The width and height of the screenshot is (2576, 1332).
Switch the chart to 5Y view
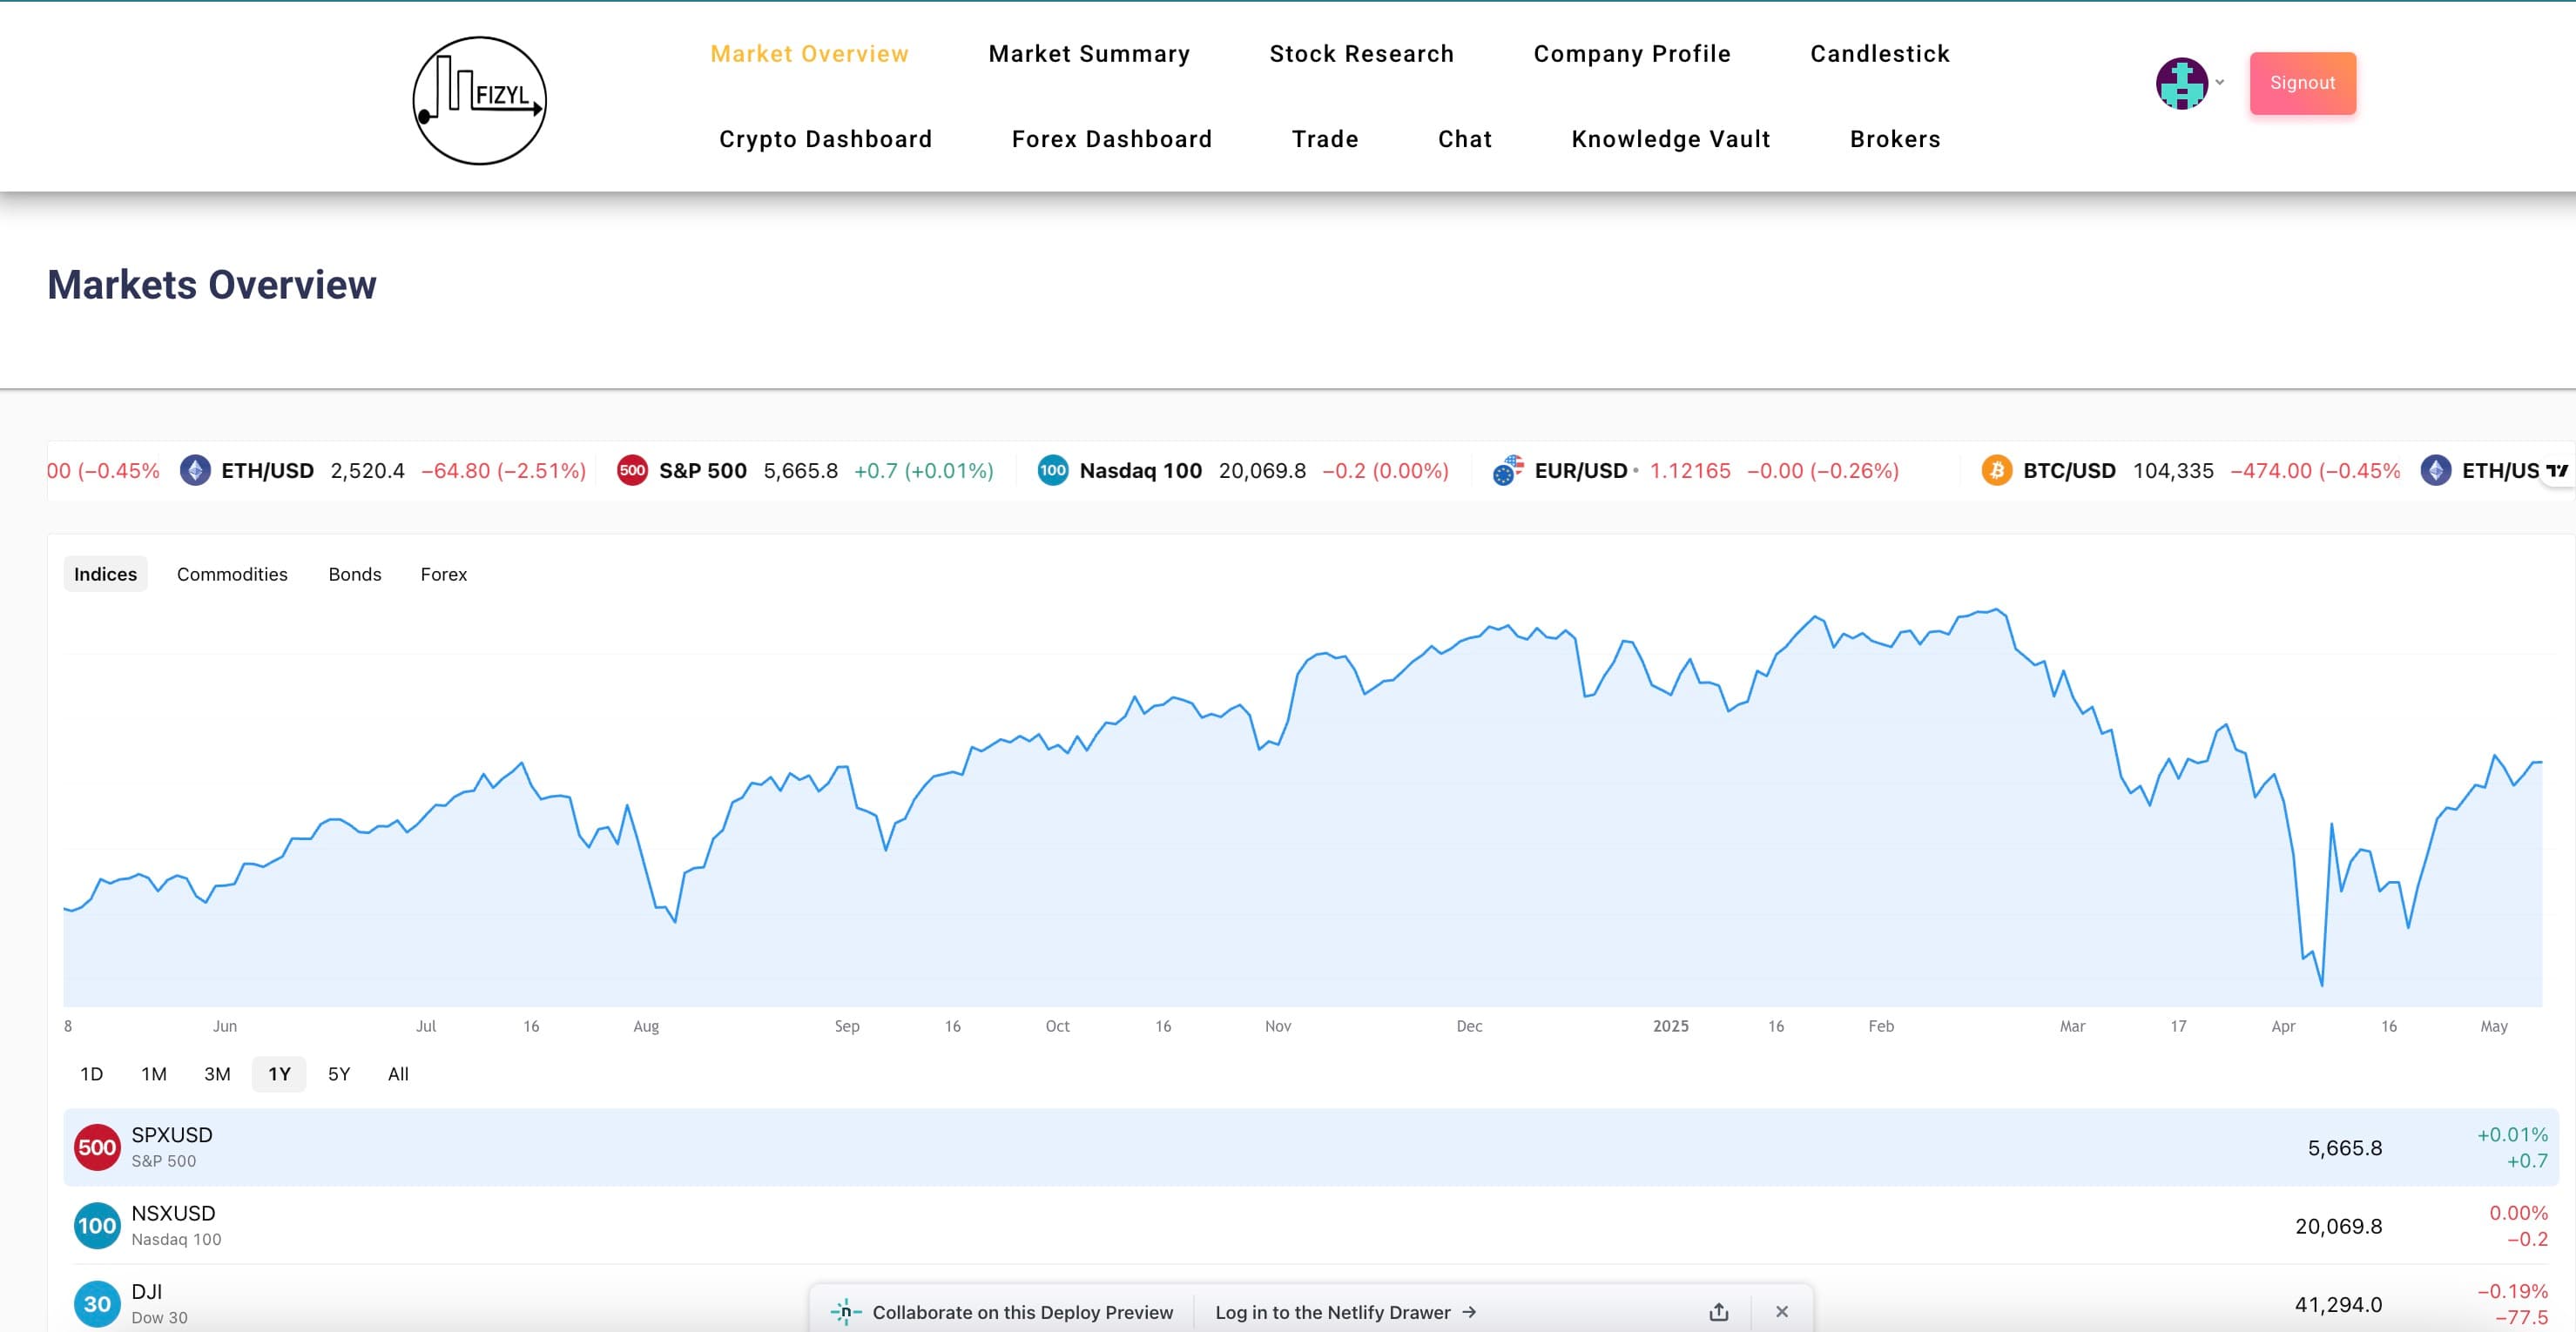coord(339,1074)
